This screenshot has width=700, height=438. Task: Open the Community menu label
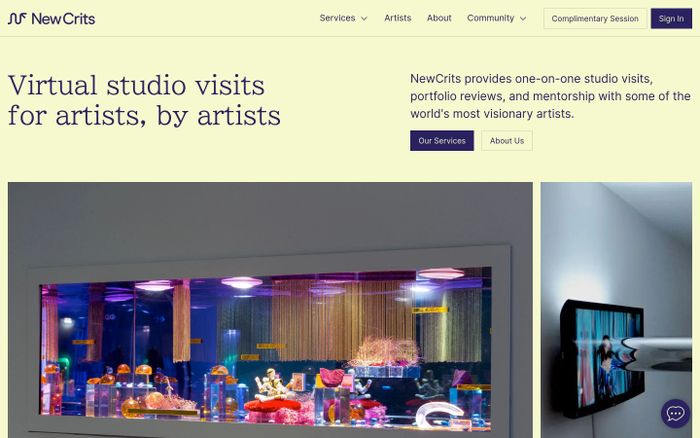pos(490,18)
